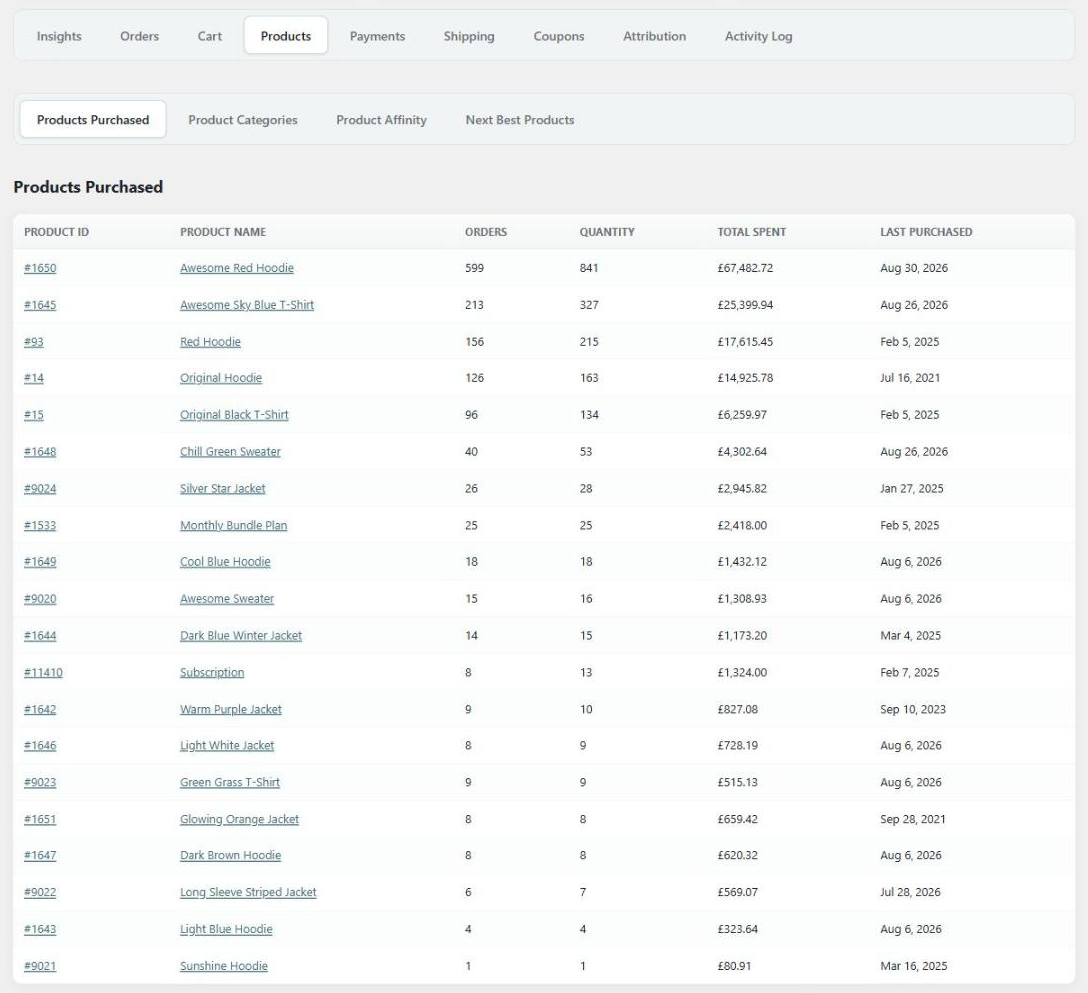Viewport: 1088px width, 993px height.
Task: Open the Warm Purple Jacket link
Action: [x=231, y=709]
